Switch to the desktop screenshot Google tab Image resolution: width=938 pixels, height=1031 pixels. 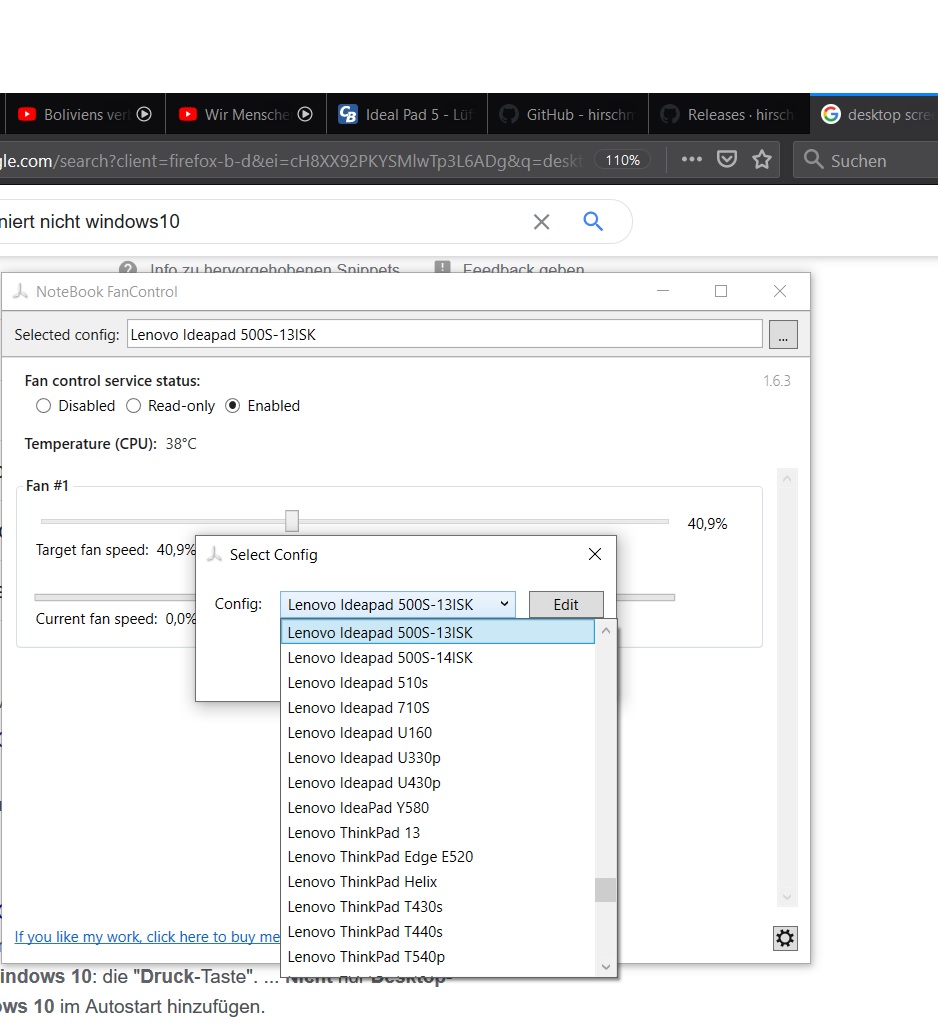coord(874,114)
